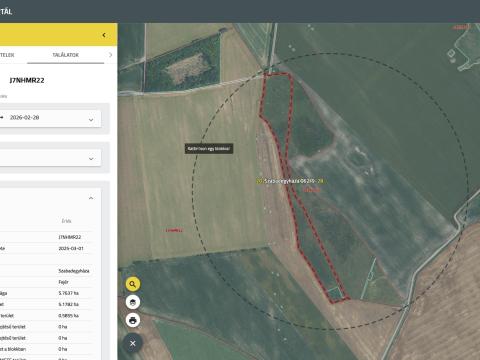Screen dimensions: 480x360
Task: Select the J7NHMR22 block heading
Action: (x=27, y=80)
